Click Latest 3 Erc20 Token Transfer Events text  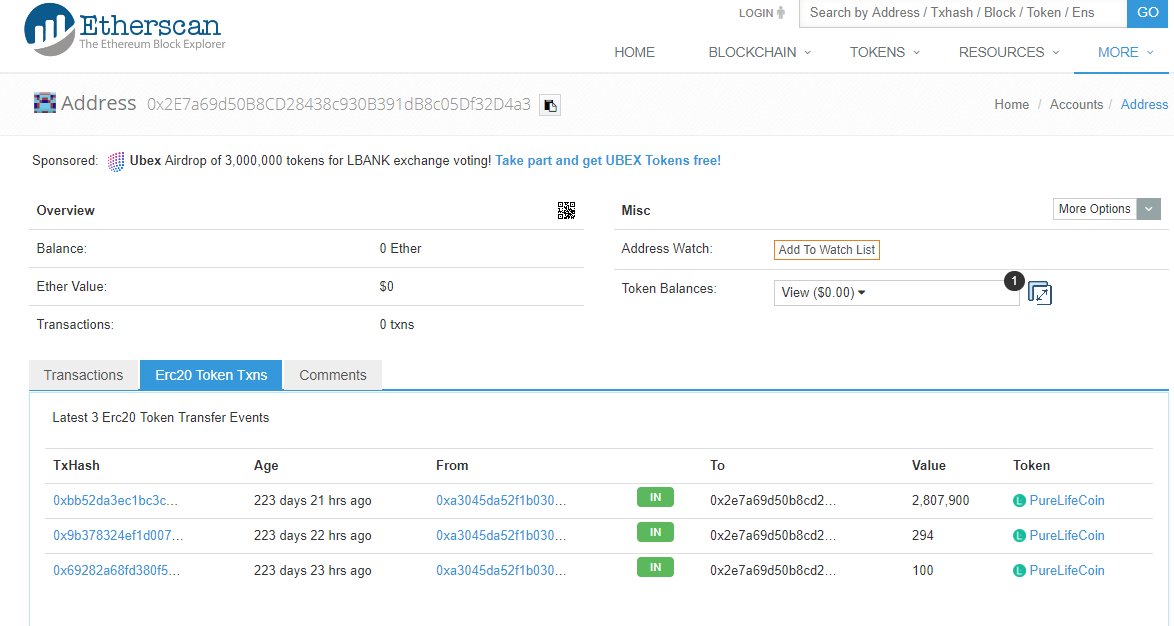click(160, 418)
